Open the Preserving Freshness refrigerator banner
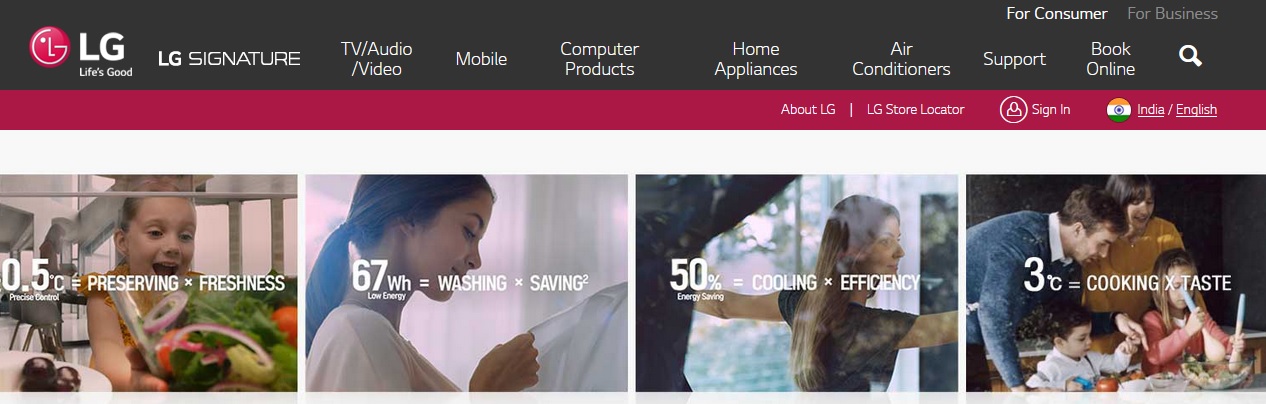Viewport: 1266px width, 404px height. point(149,283)
